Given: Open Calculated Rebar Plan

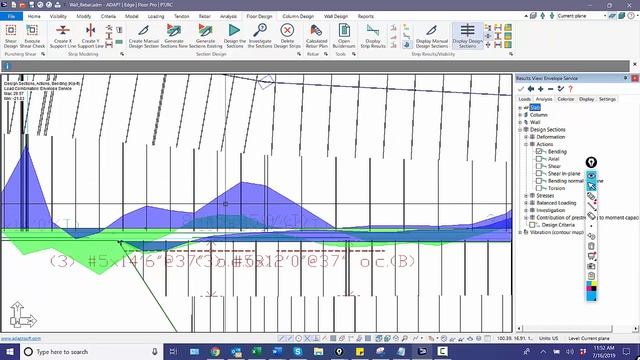Looking at the screenshot, I should click(x=316, y=36).
